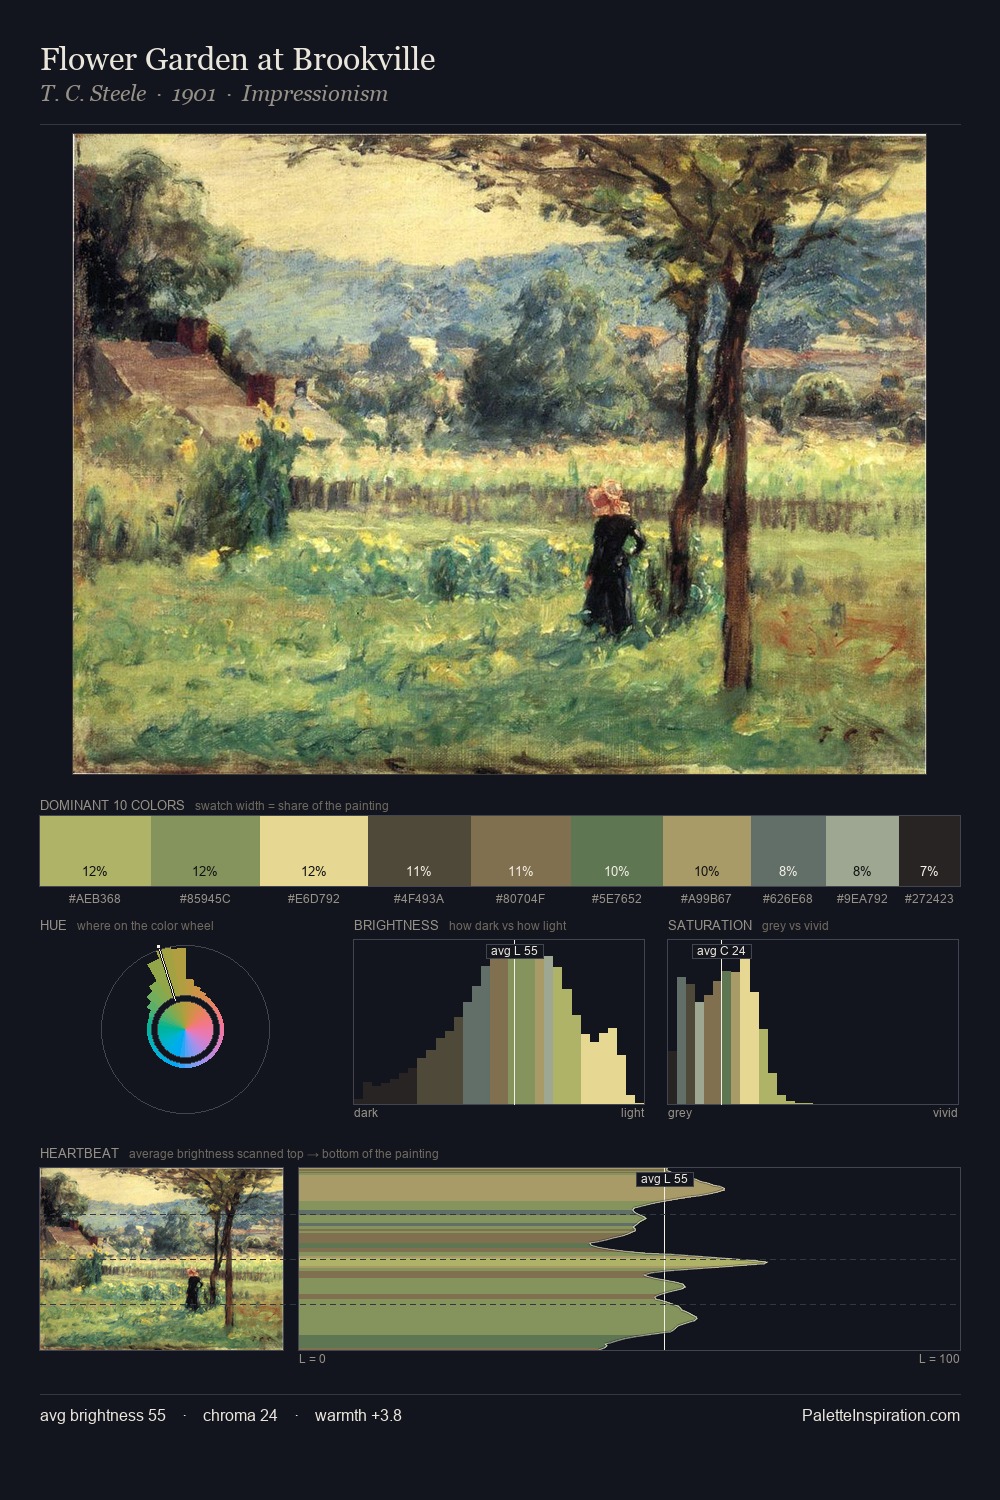Select the #E6D792 pale yellow swatch
The width and height of the screenshot is (1000, 1500).
tap(314, 851)
